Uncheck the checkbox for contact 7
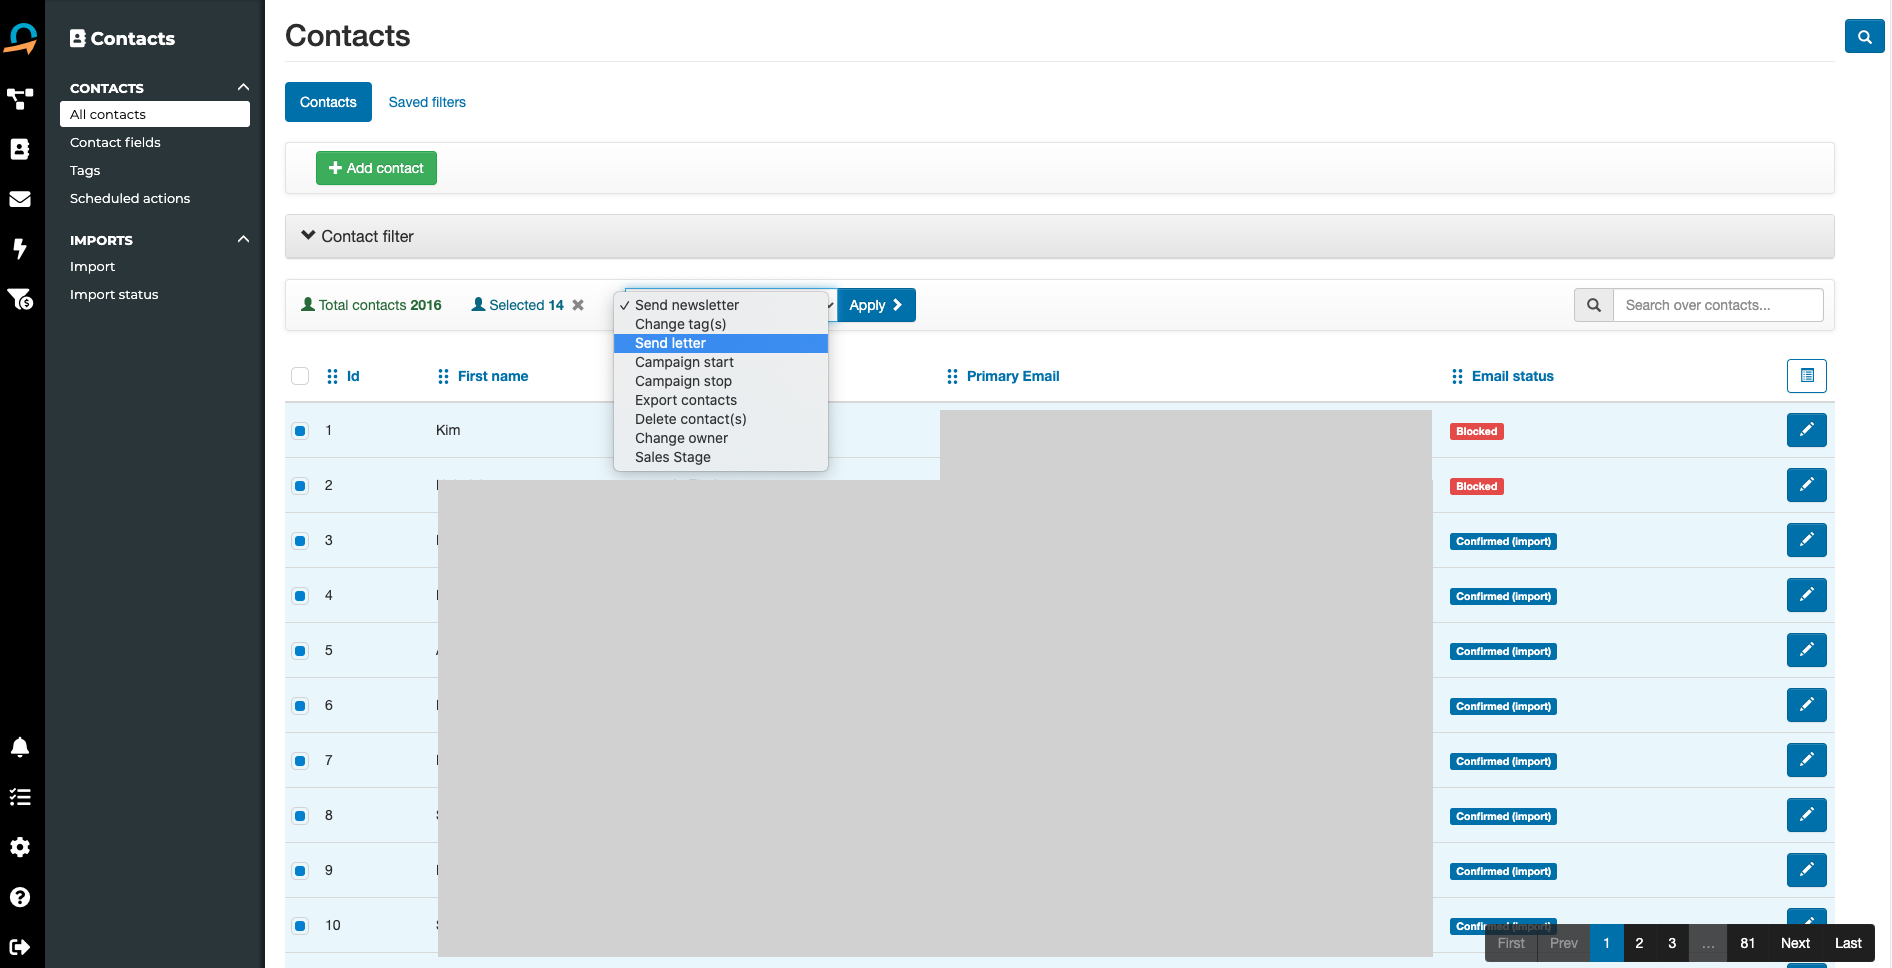Image resolution: width=1892 pixels, height=968 pixels. (300, 761)
